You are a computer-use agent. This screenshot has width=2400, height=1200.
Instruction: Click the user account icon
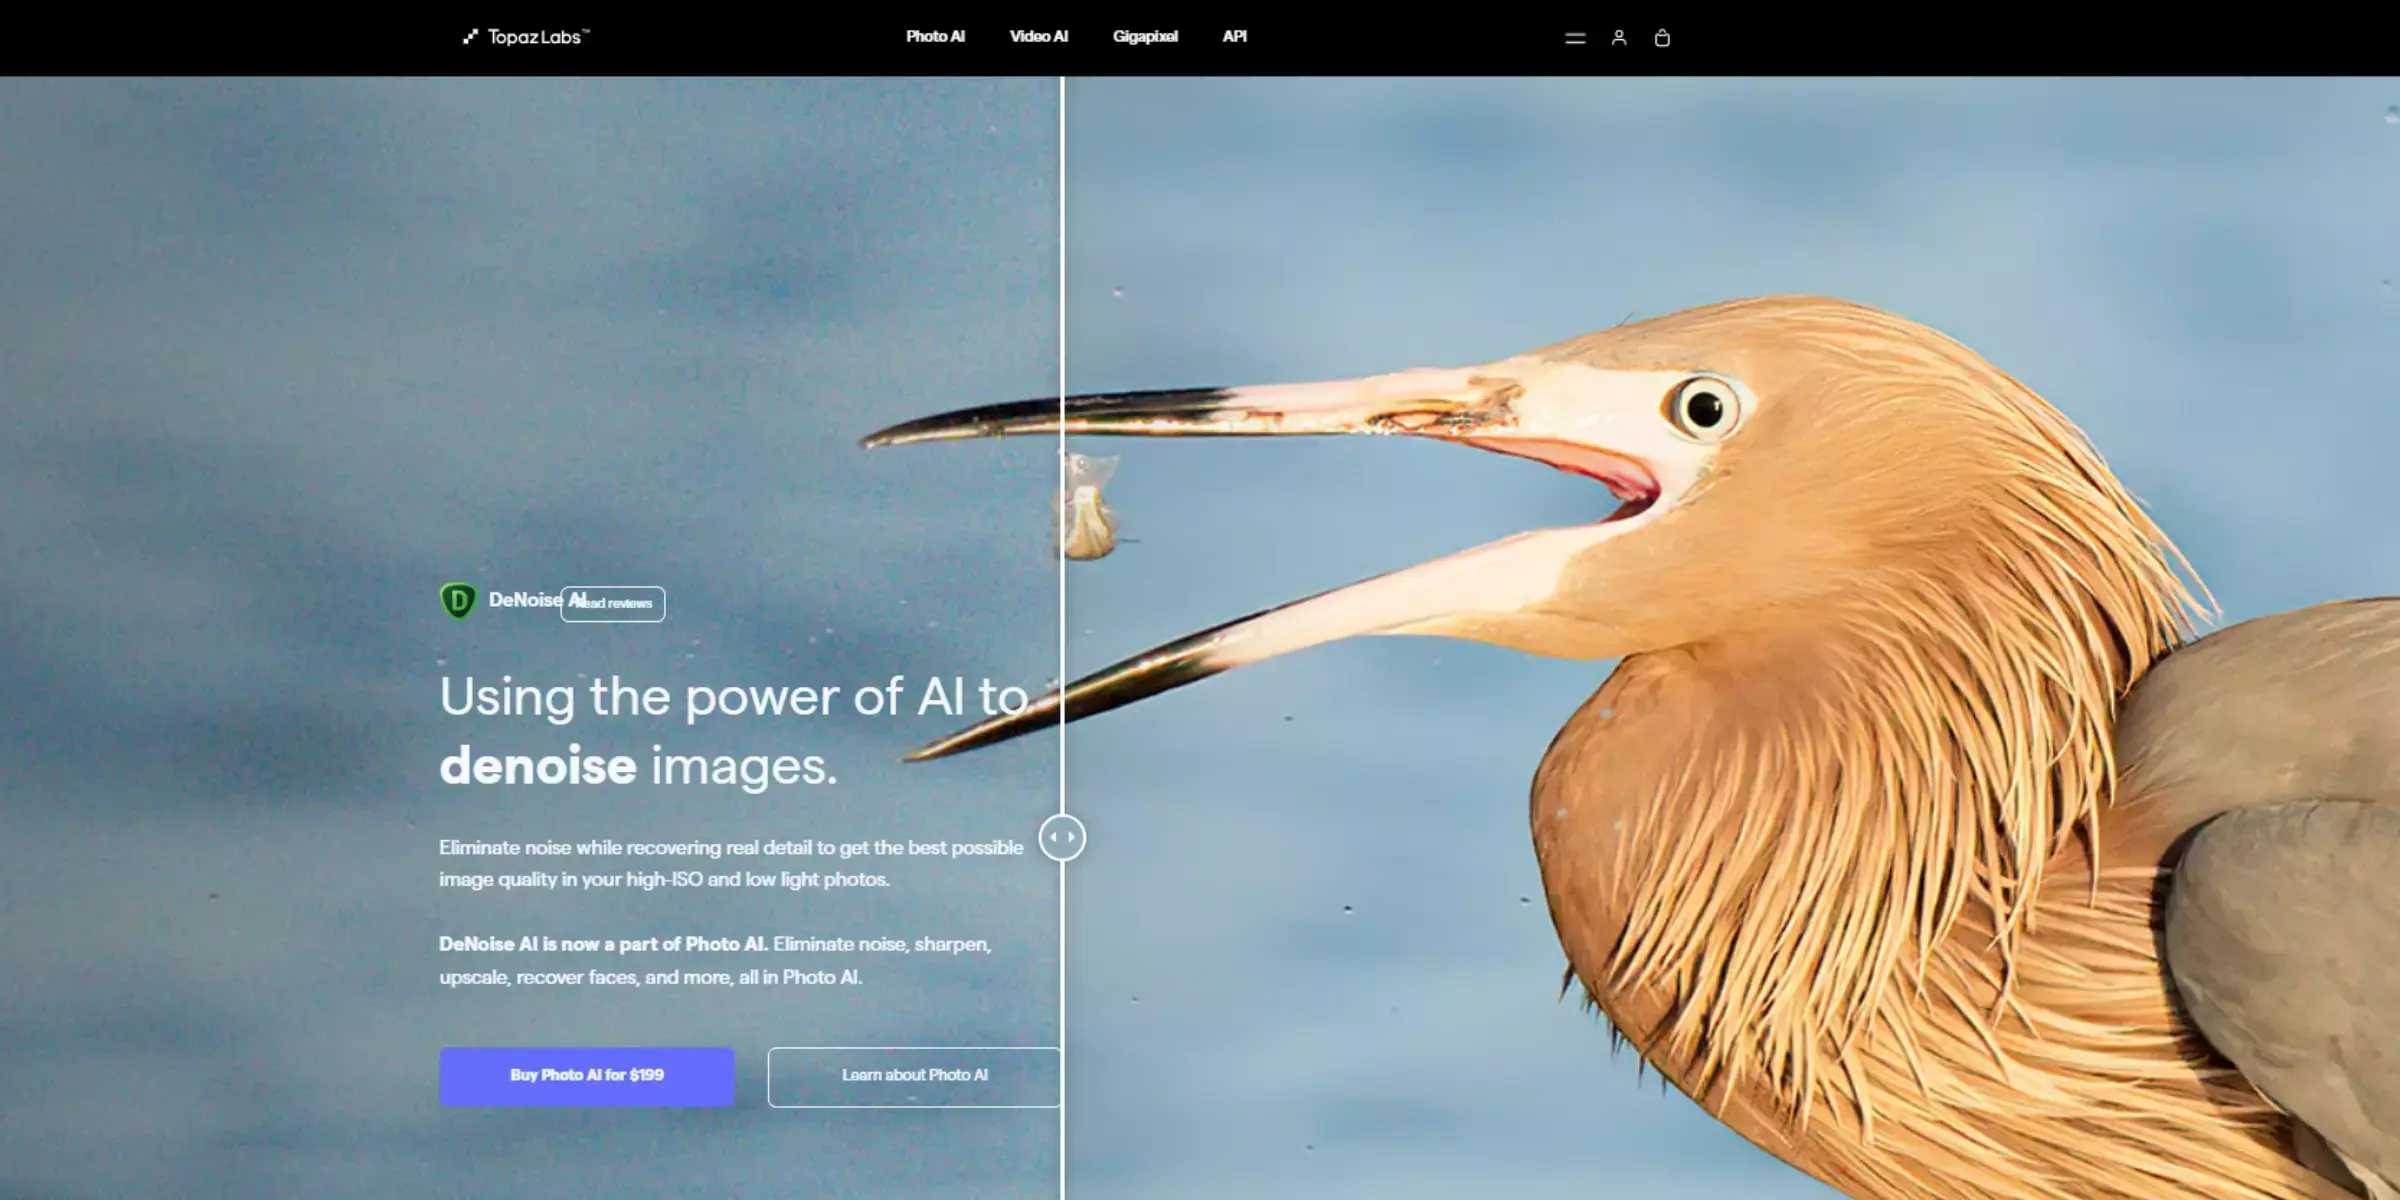click(x=1618, y=37)
